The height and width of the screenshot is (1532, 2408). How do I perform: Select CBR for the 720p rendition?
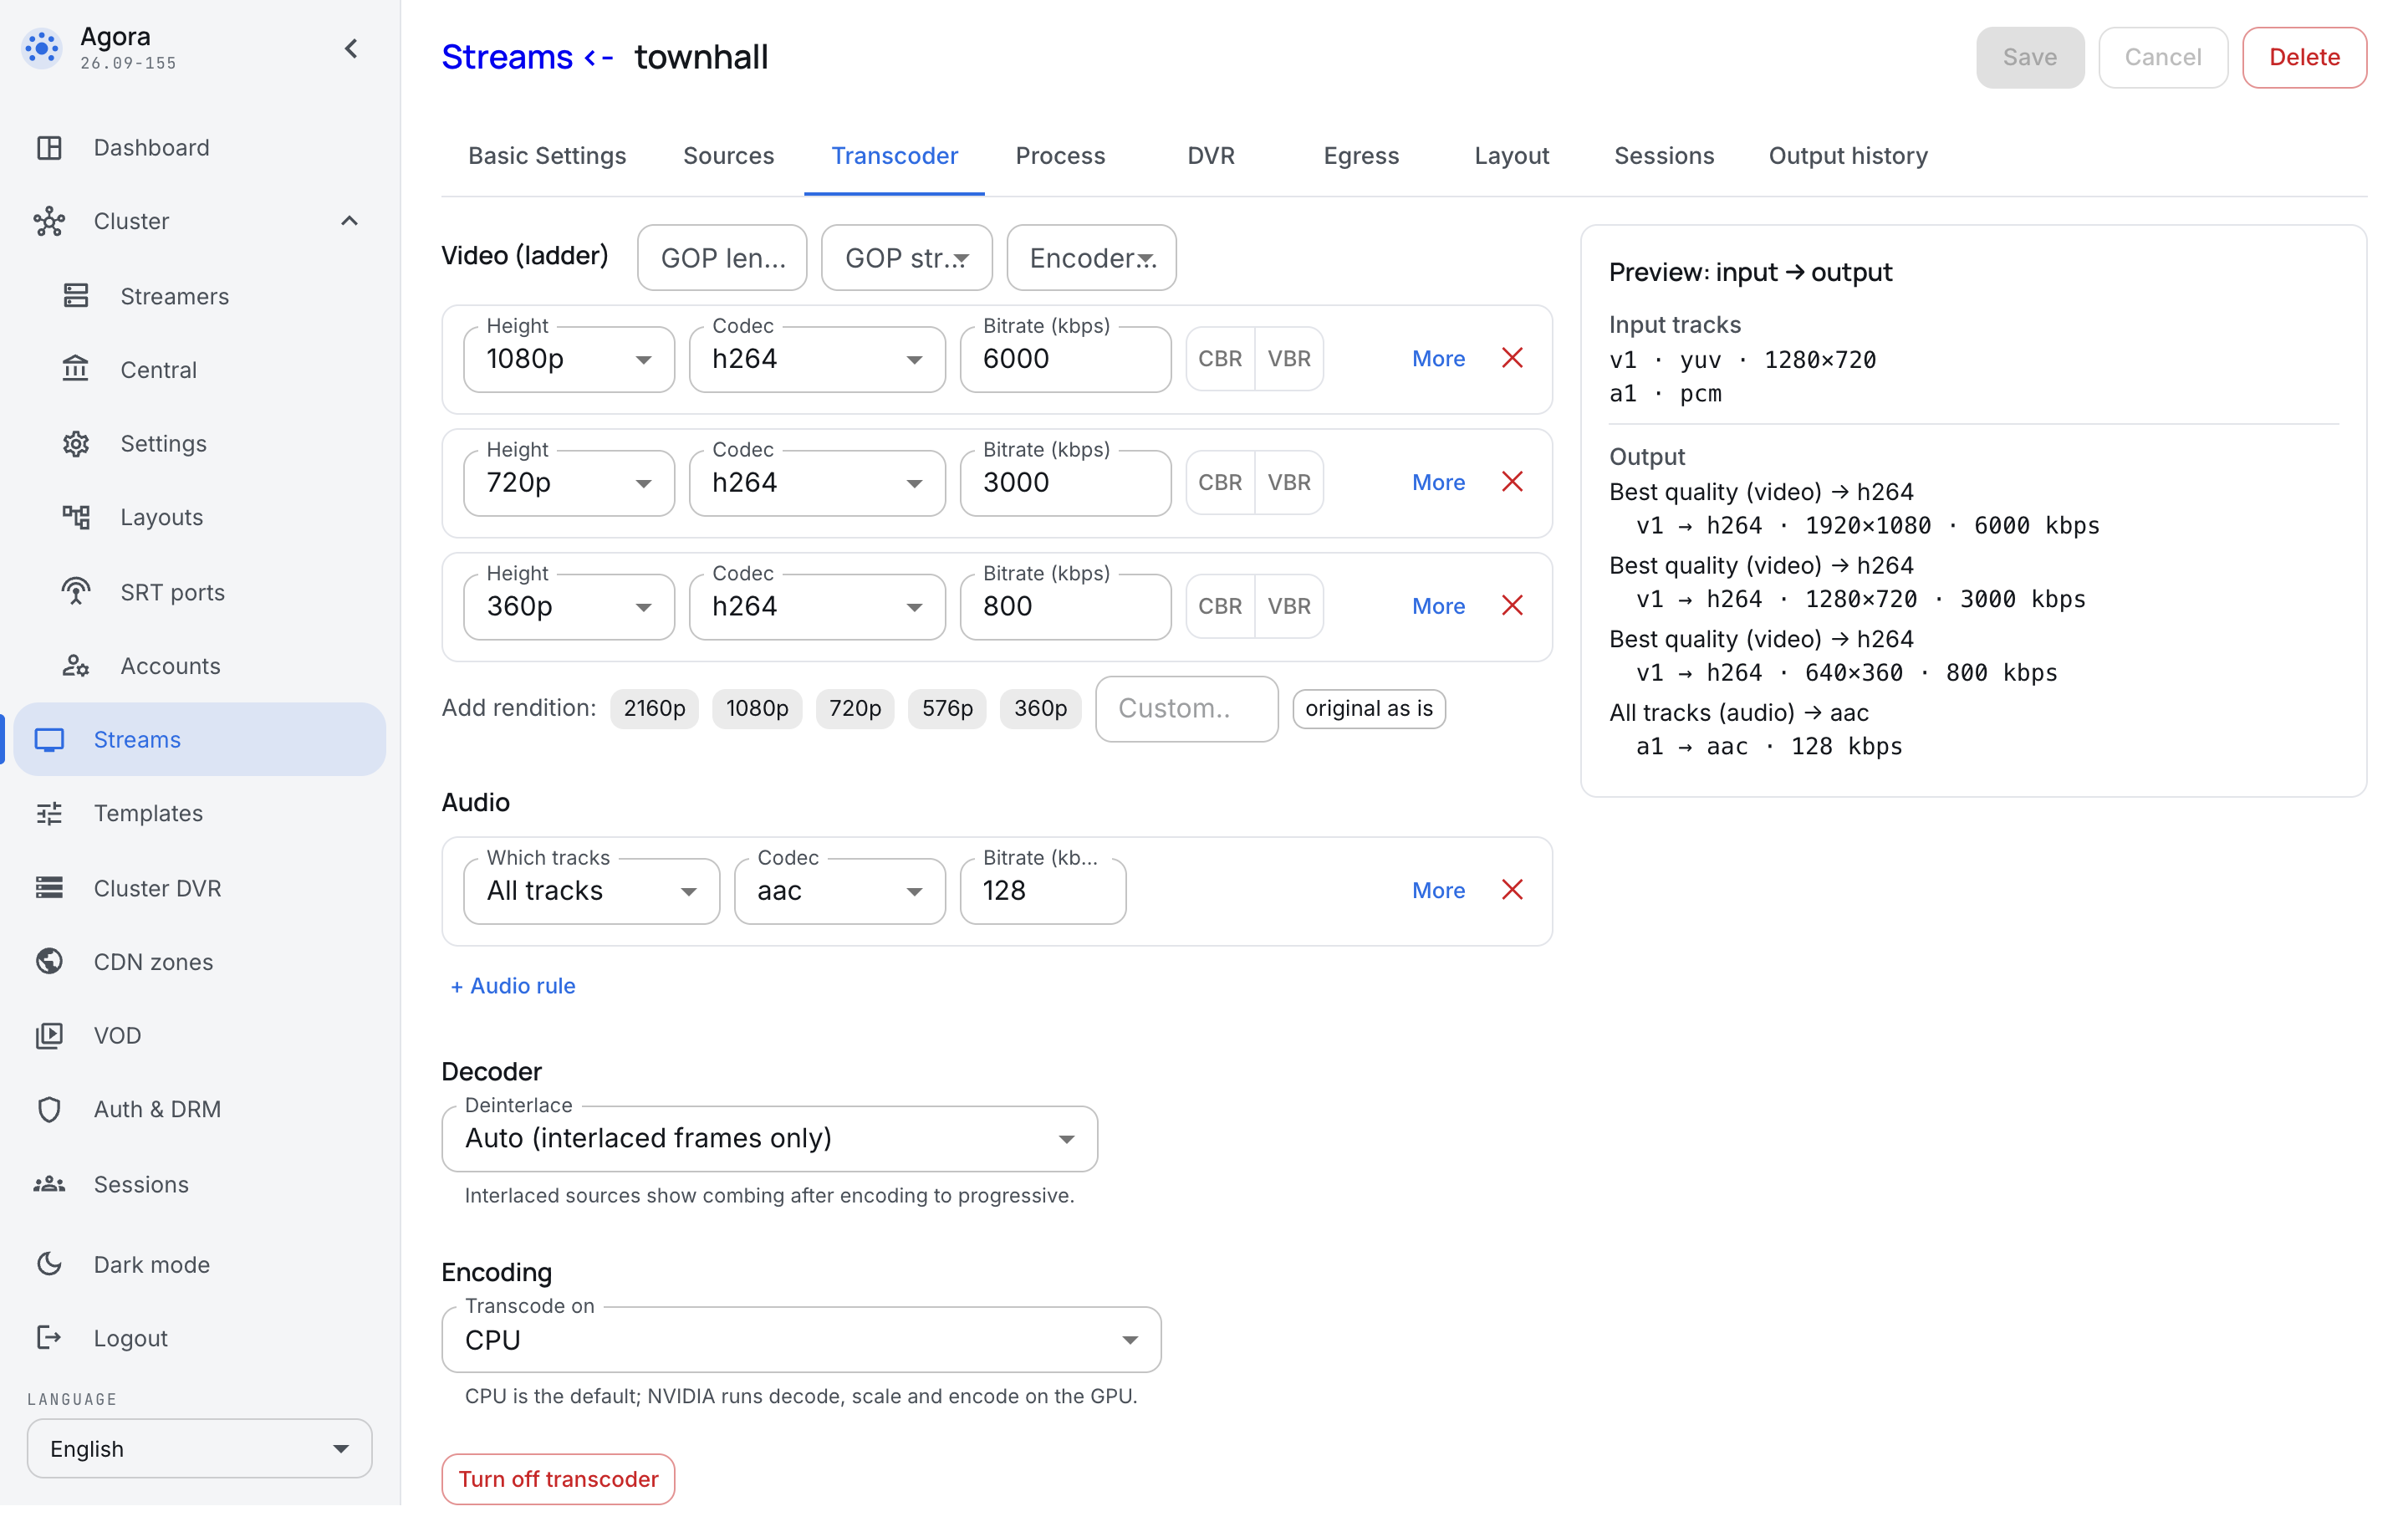(x=1220, y=483)
